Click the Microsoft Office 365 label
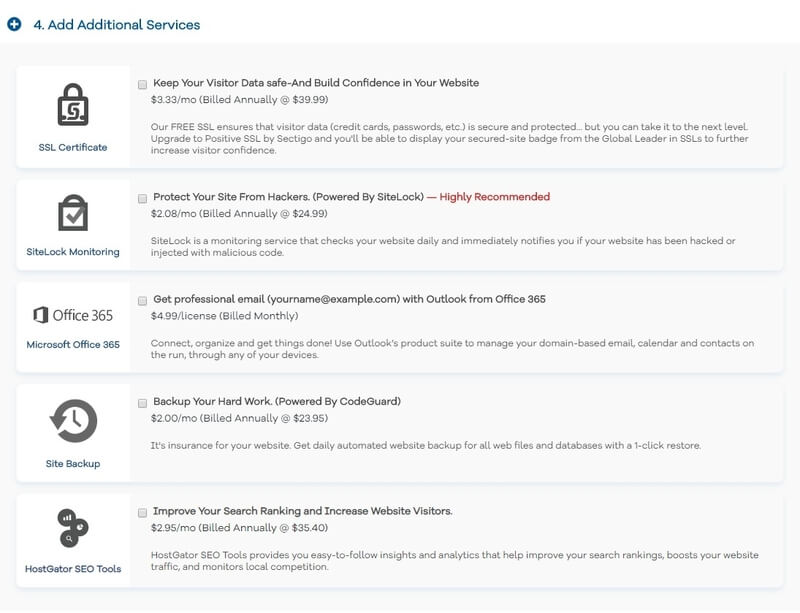Image resolution: width=800 pixels, height=613 pixels. [73, 345]
